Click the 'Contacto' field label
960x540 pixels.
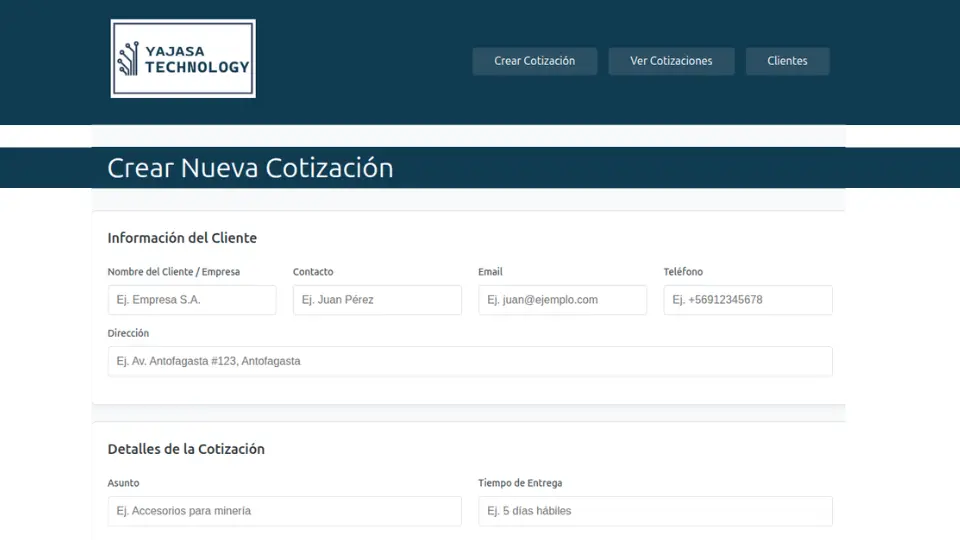[313, 272]
